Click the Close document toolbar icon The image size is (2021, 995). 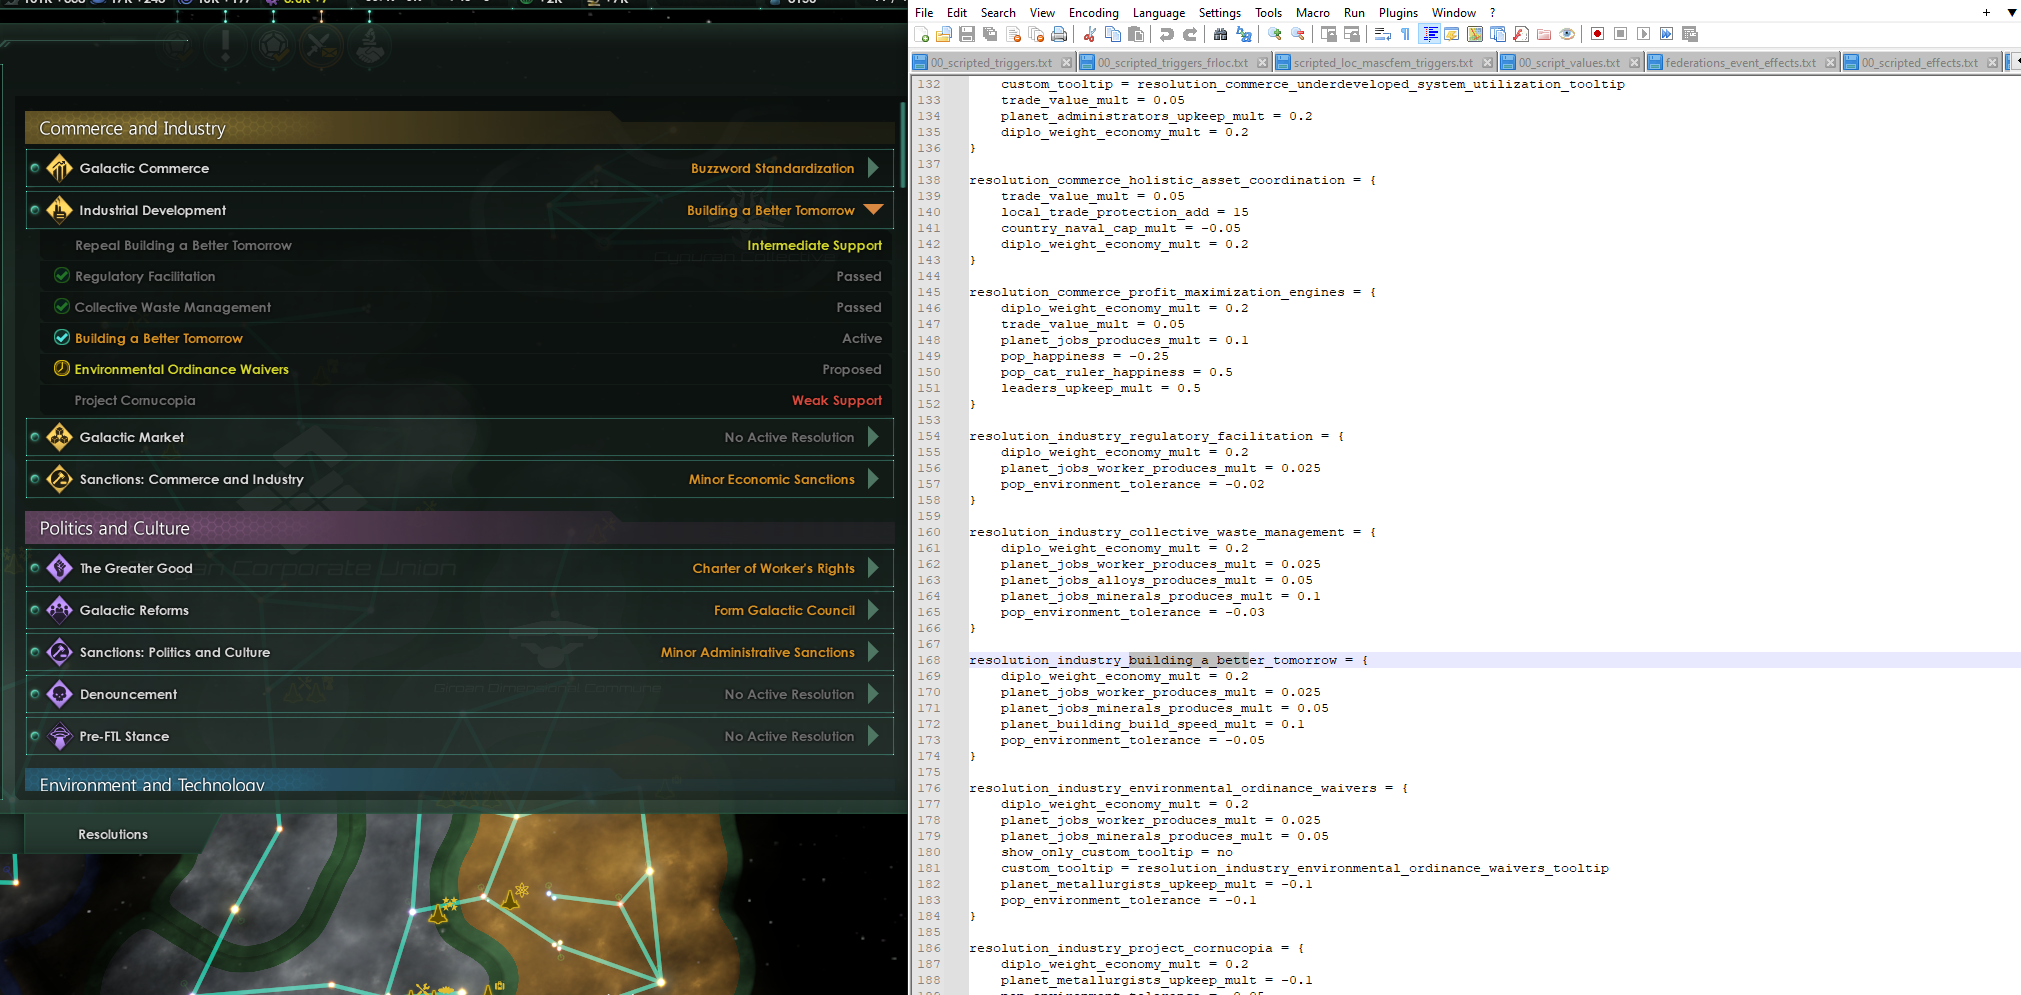(x=1014, y=34)
